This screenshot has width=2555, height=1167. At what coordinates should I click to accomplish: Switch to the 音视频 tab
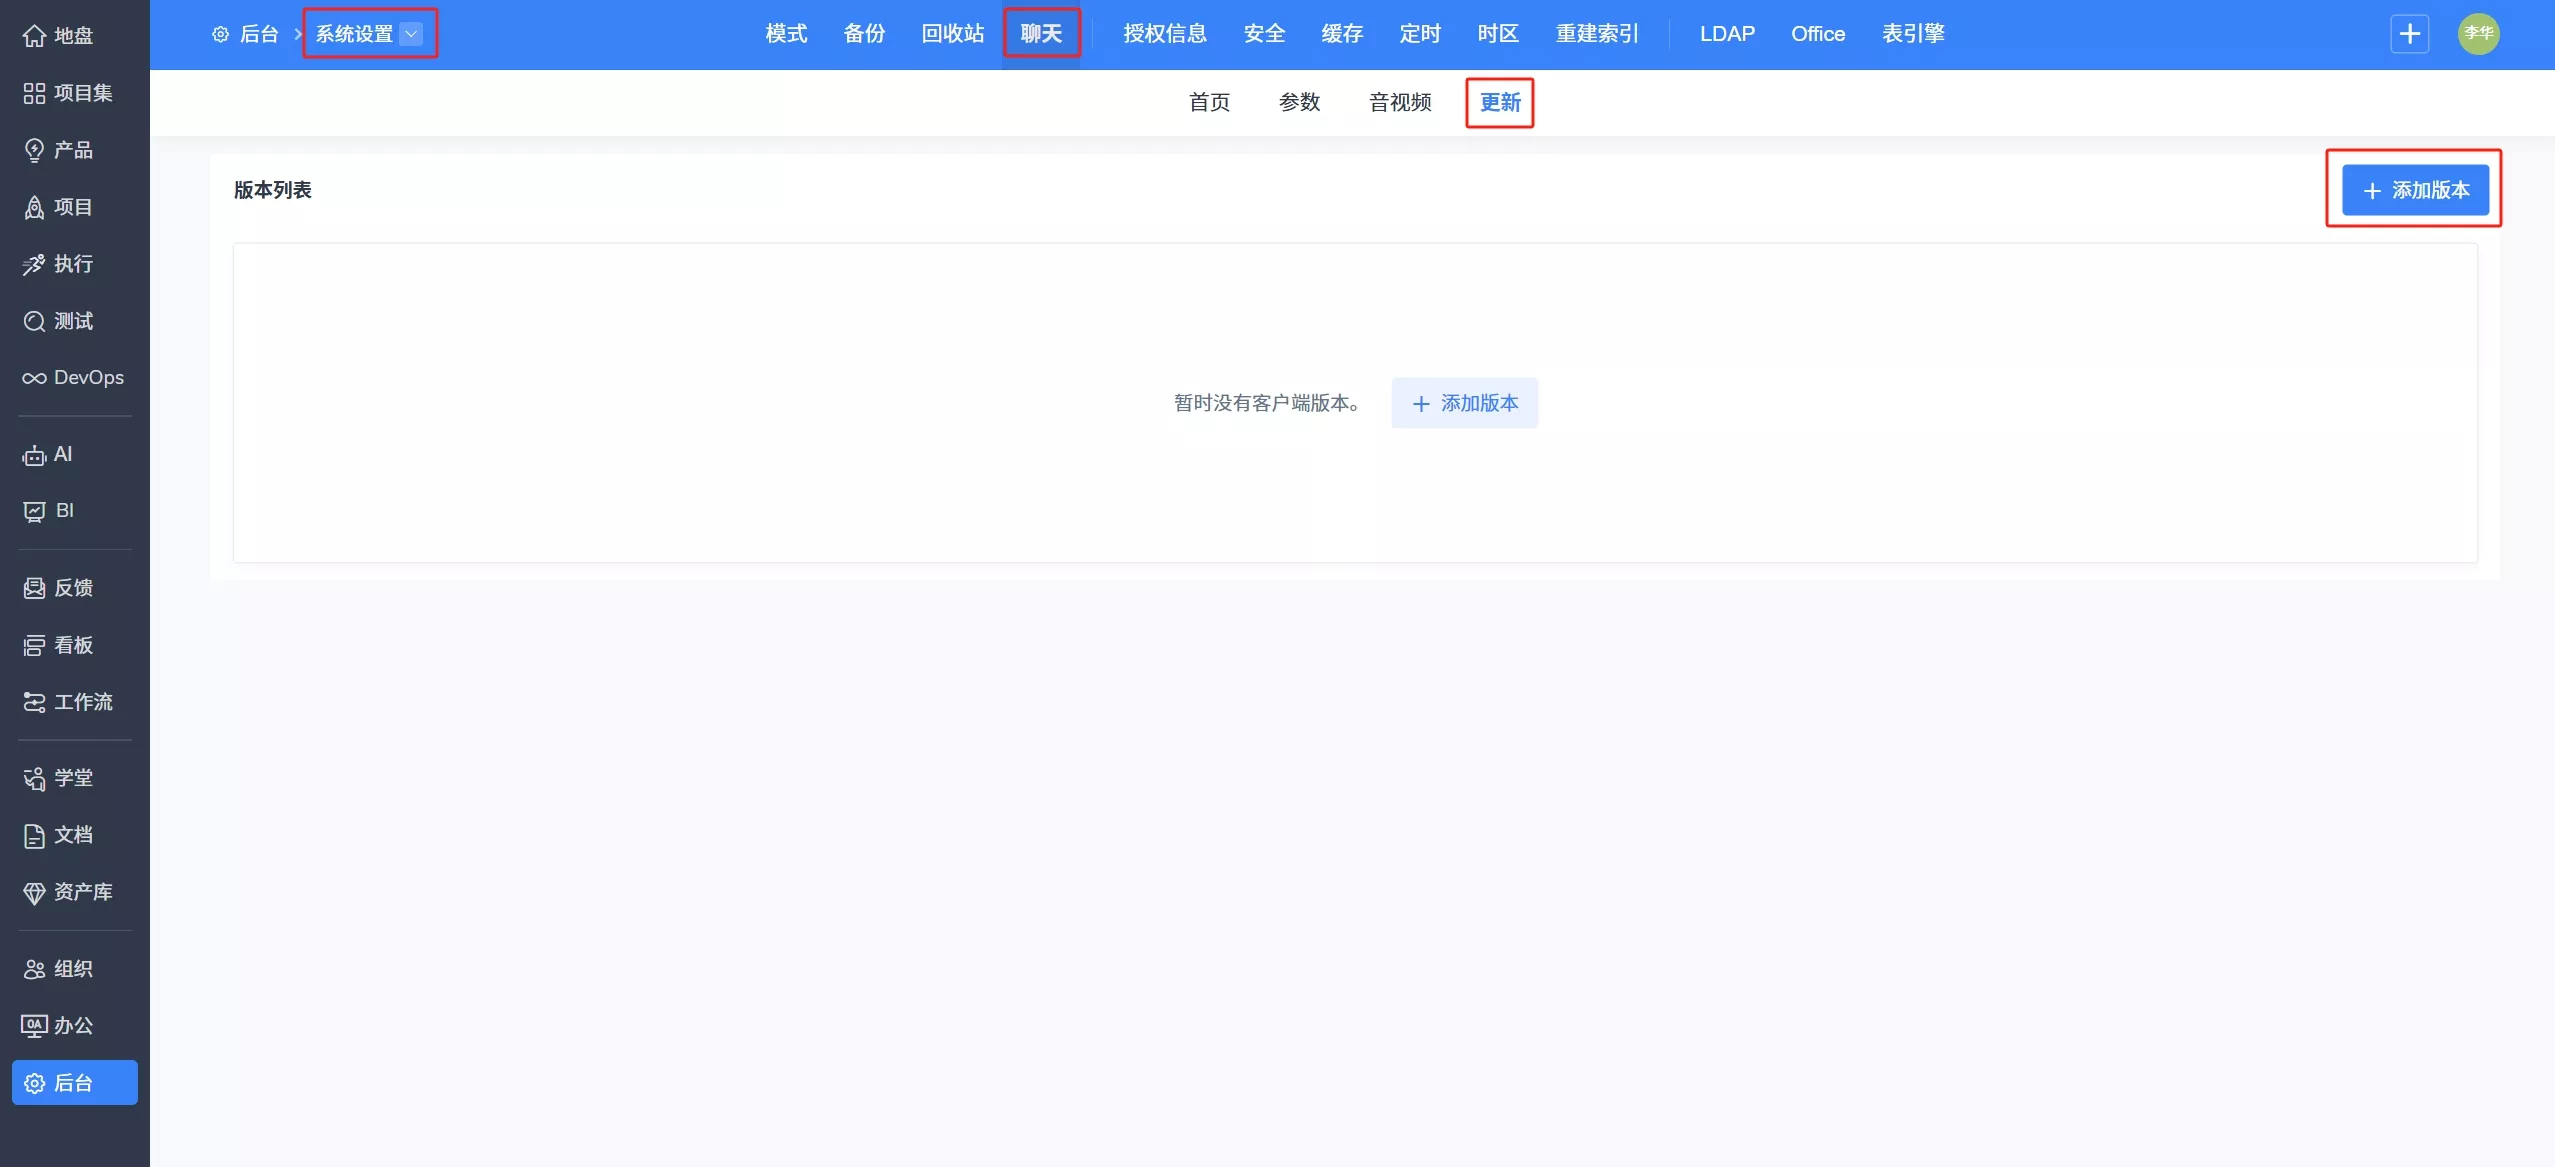[1399, 102]
